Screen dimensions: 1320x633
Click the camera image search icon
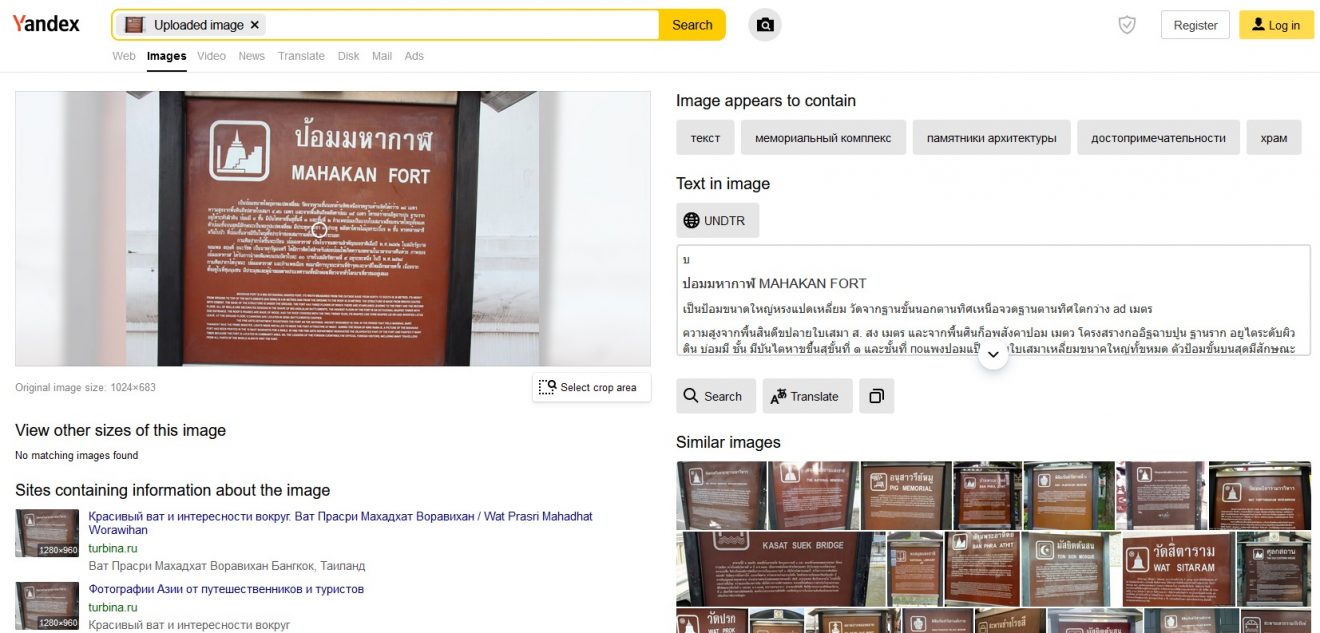click(x=765, y=25)
